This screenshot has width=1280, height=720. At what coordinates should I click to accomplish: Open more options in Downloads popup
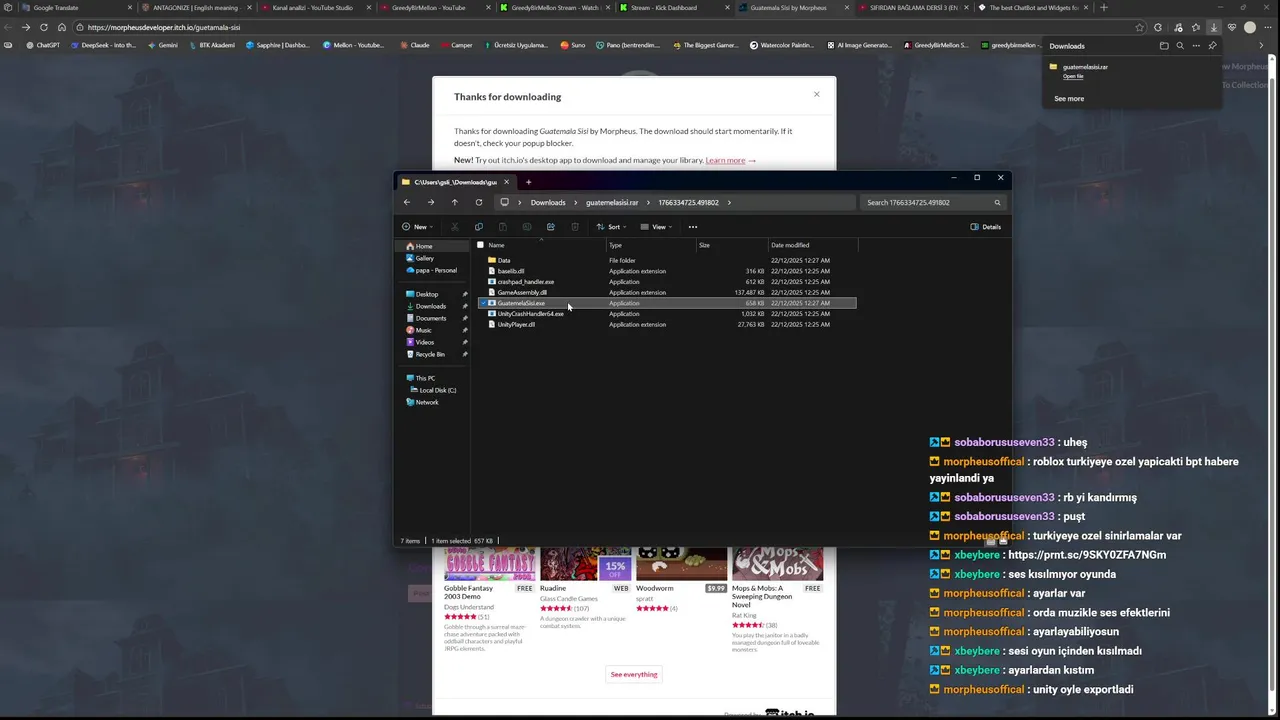(1196, 46)
